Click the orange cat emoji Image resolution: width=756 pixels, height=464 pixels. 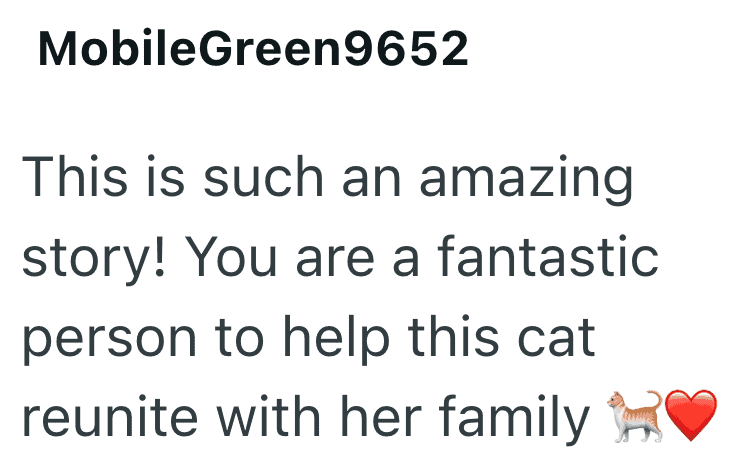click(633, 419)
